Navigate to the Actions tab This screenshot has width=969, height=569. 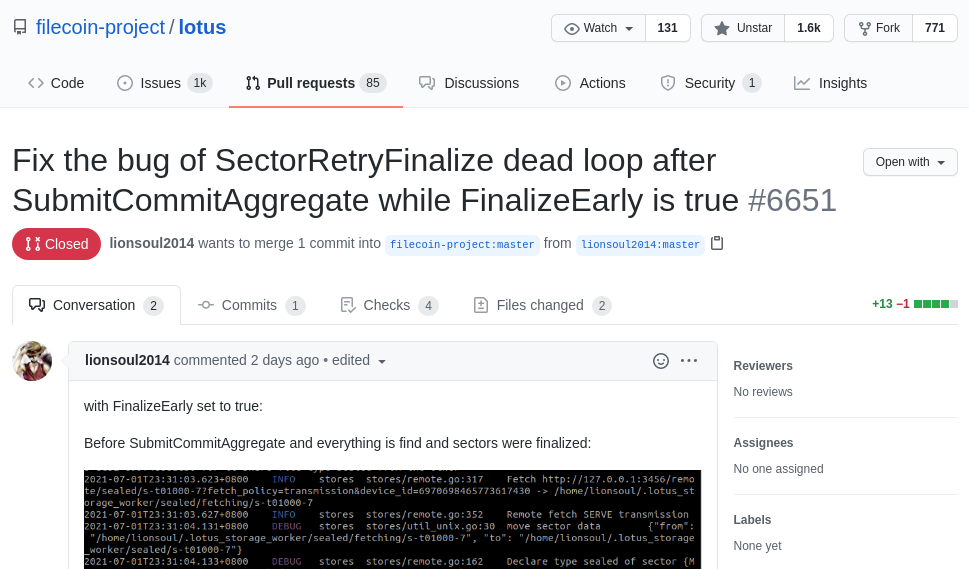tap(590, 83)
